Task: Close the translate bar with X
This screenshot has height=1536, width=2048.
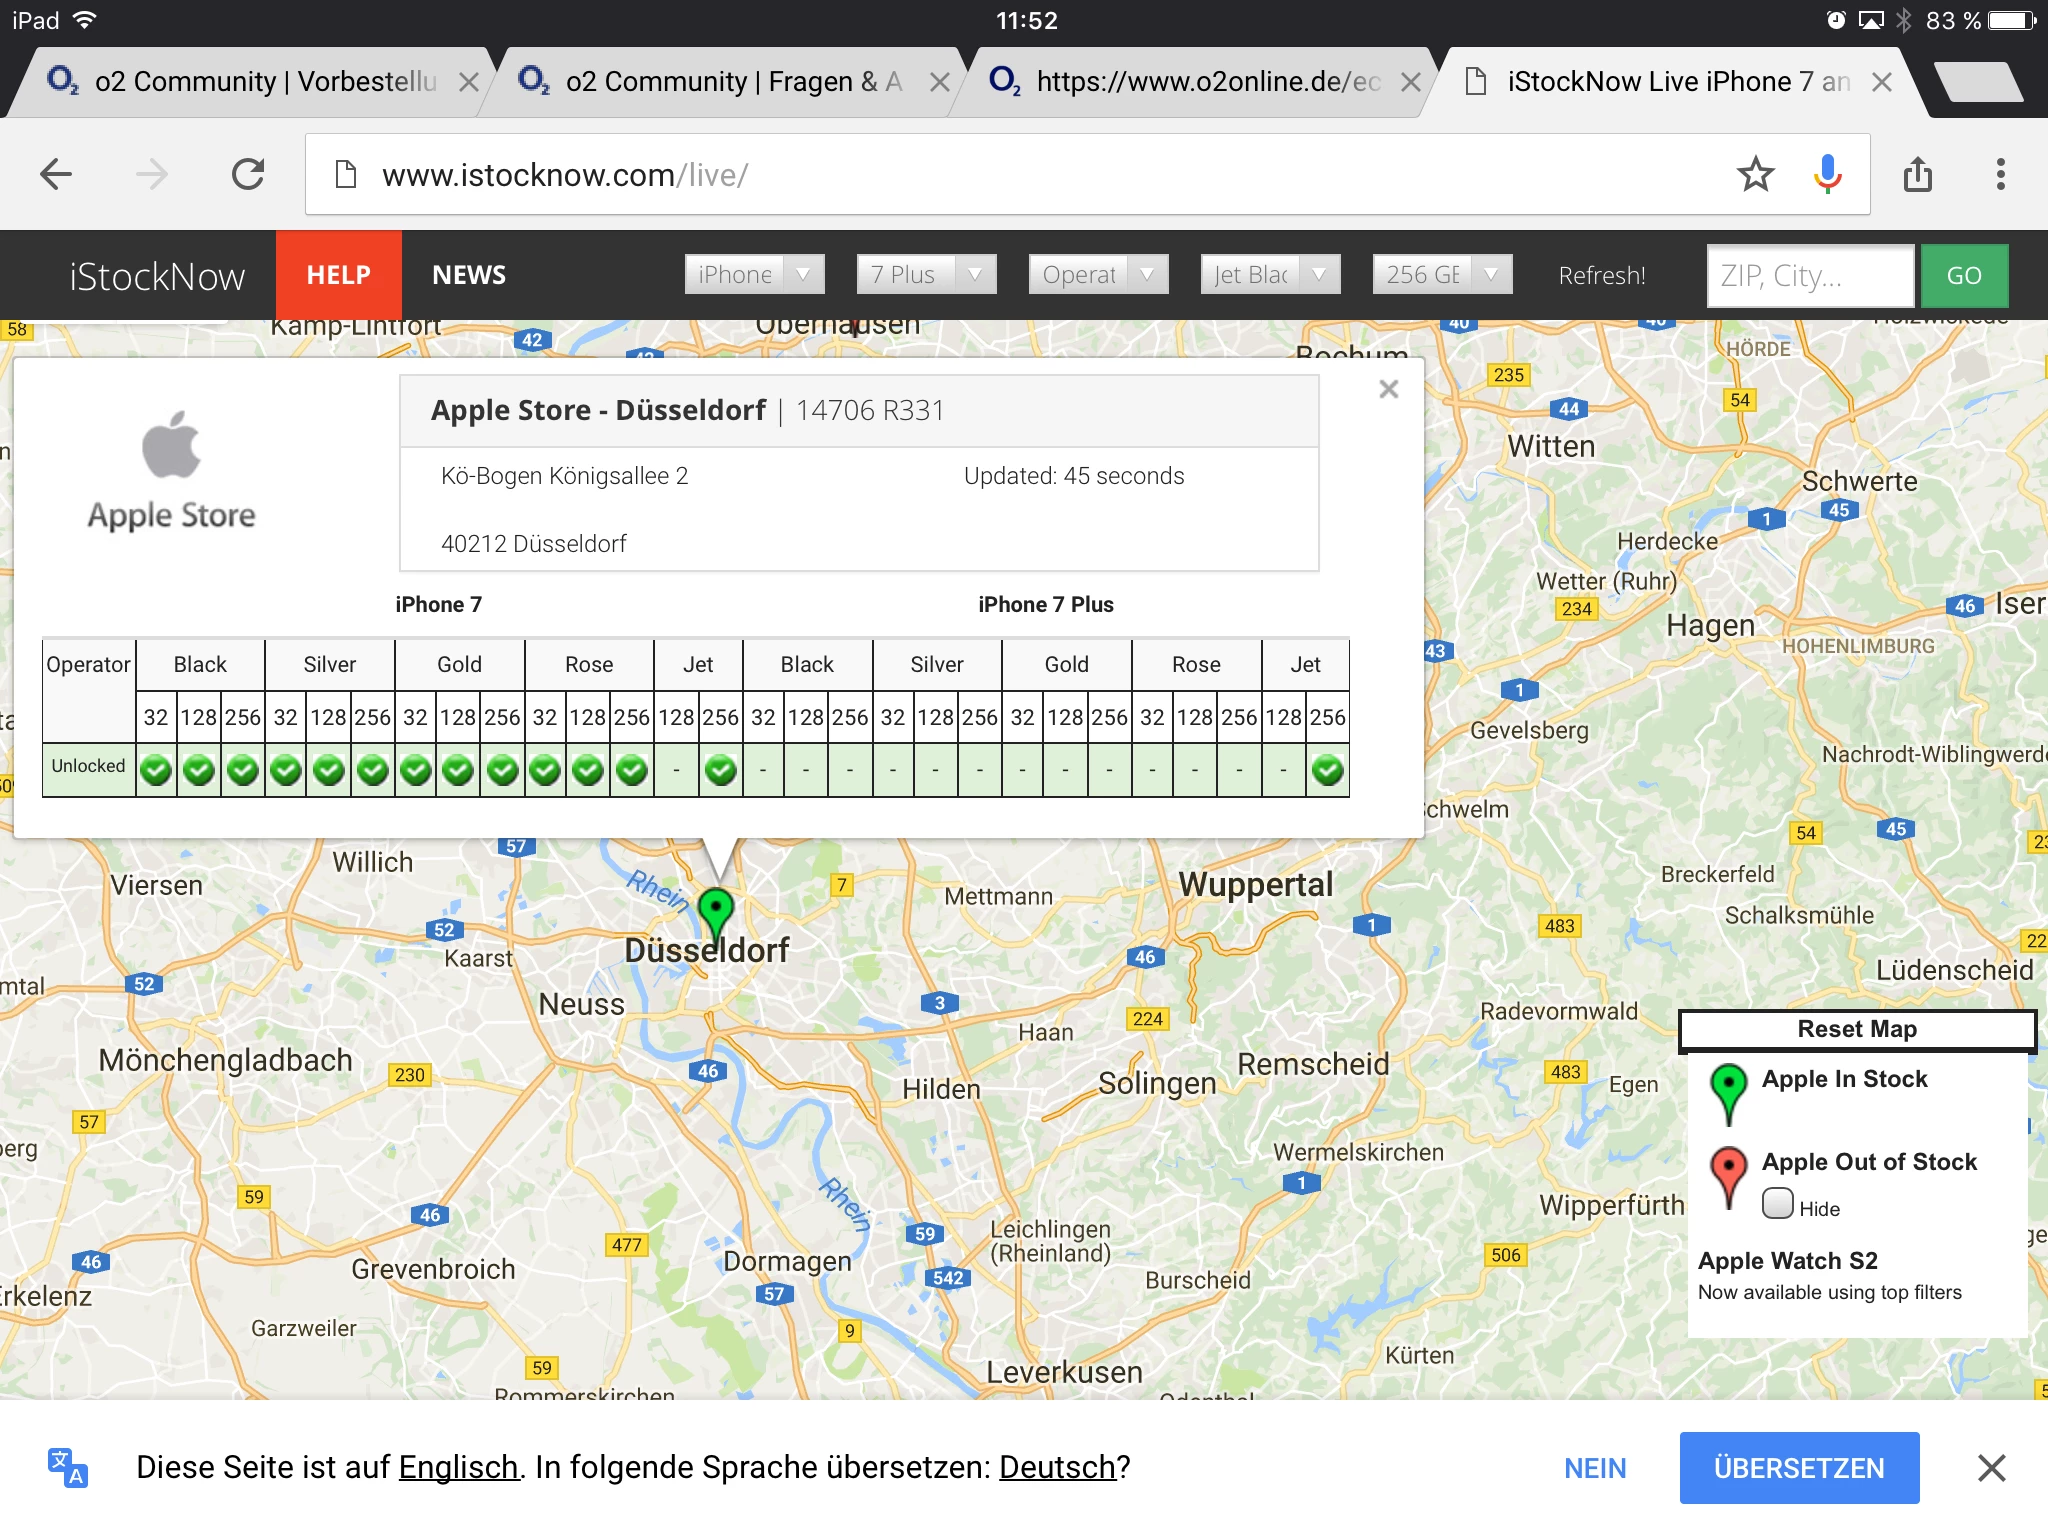Action: tap(1991, 1468)
